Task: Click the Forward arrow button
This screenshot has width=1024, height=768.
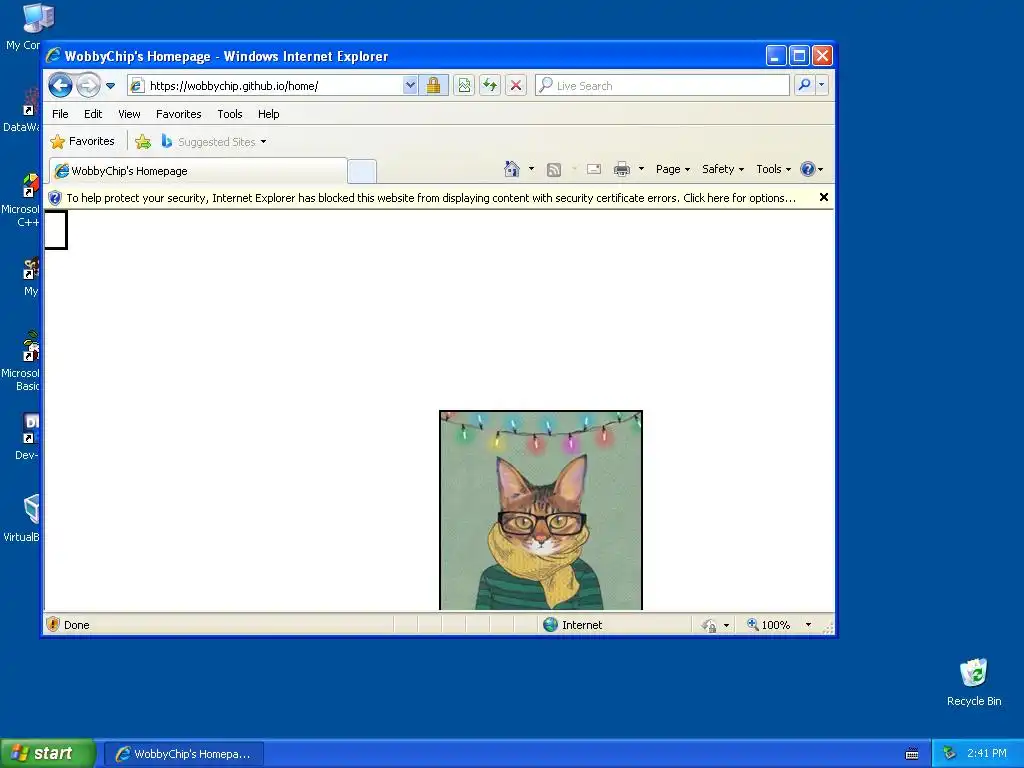Action: [88, 85]
